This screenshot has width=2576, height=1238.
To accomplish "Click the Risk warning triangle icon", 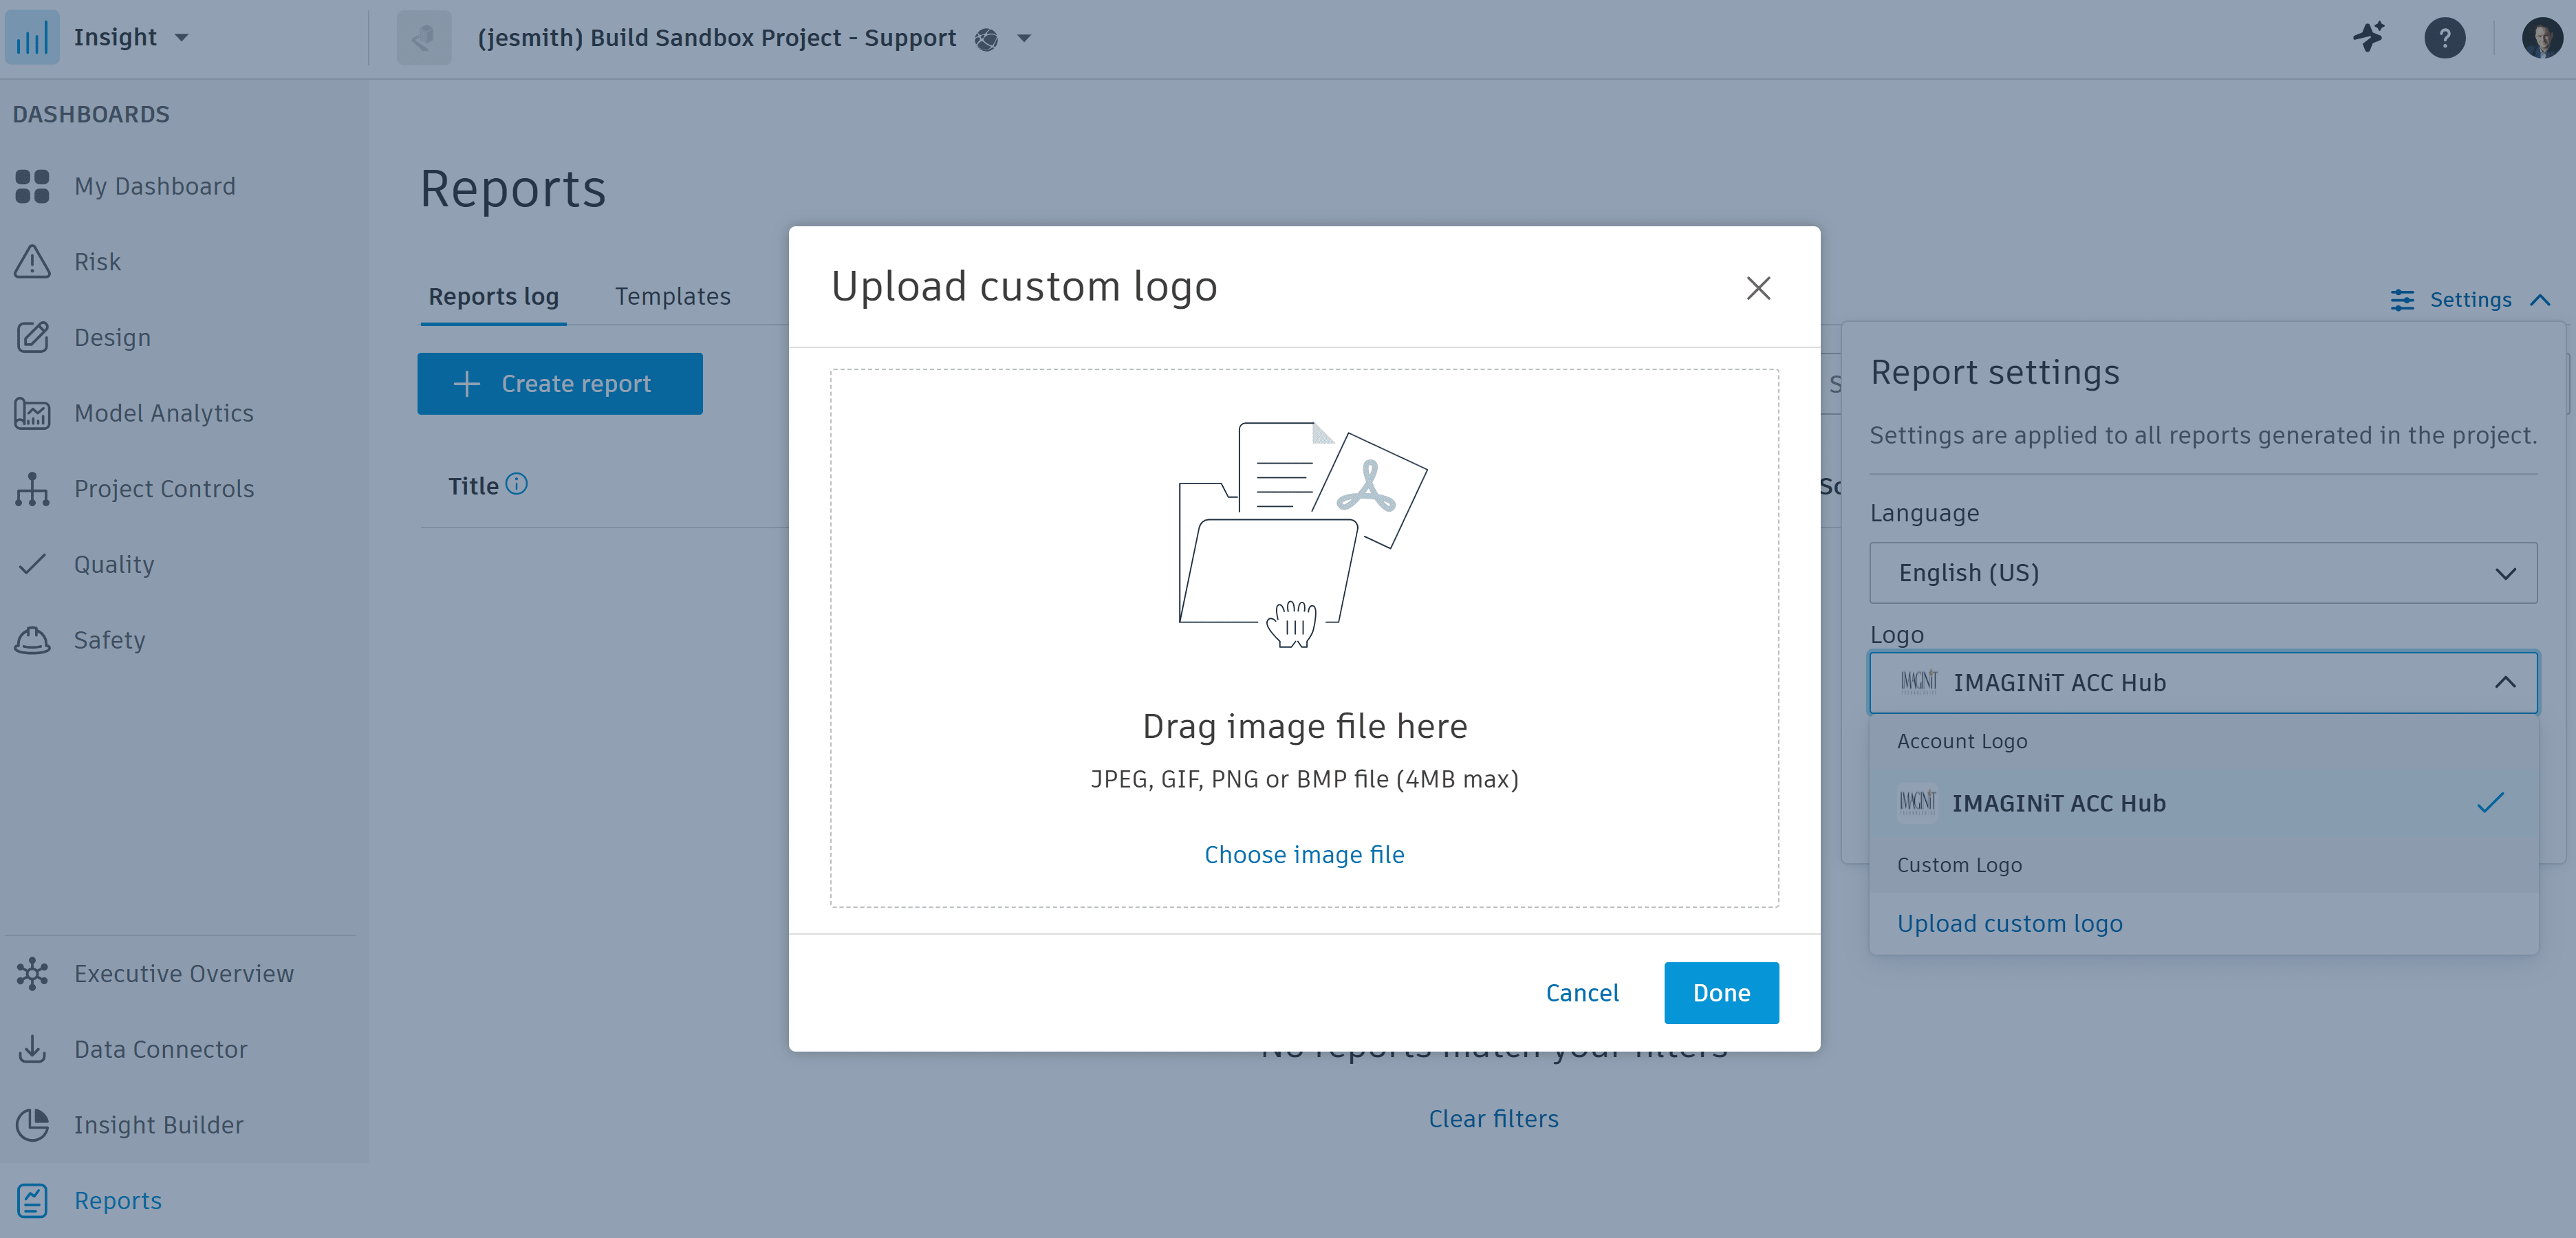I will [32, 262].
